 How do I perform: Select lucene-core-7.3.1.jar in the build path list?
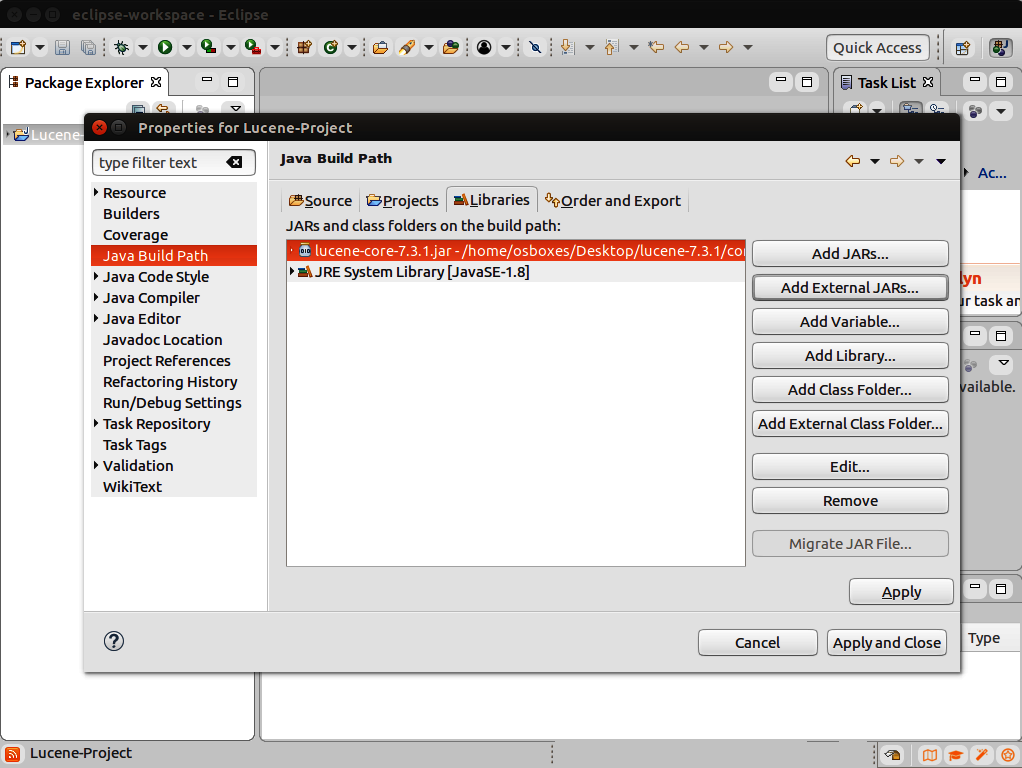point(520,251)
